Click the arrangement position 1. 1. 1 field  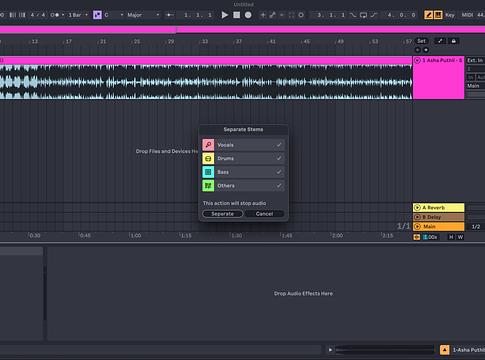tap(198, 15)
